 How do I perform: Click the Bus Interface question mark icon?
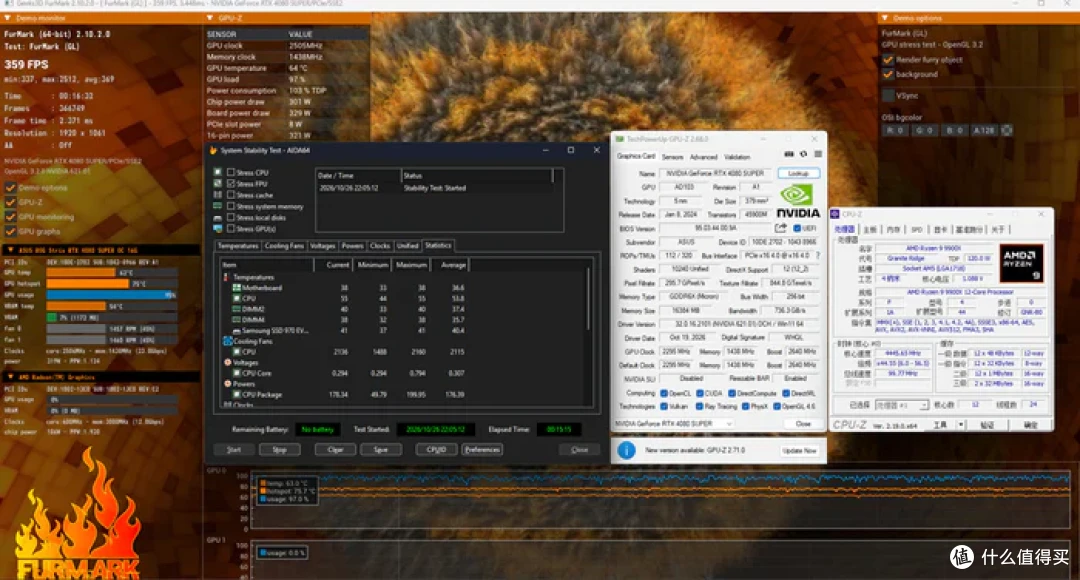tap(818, 256)
